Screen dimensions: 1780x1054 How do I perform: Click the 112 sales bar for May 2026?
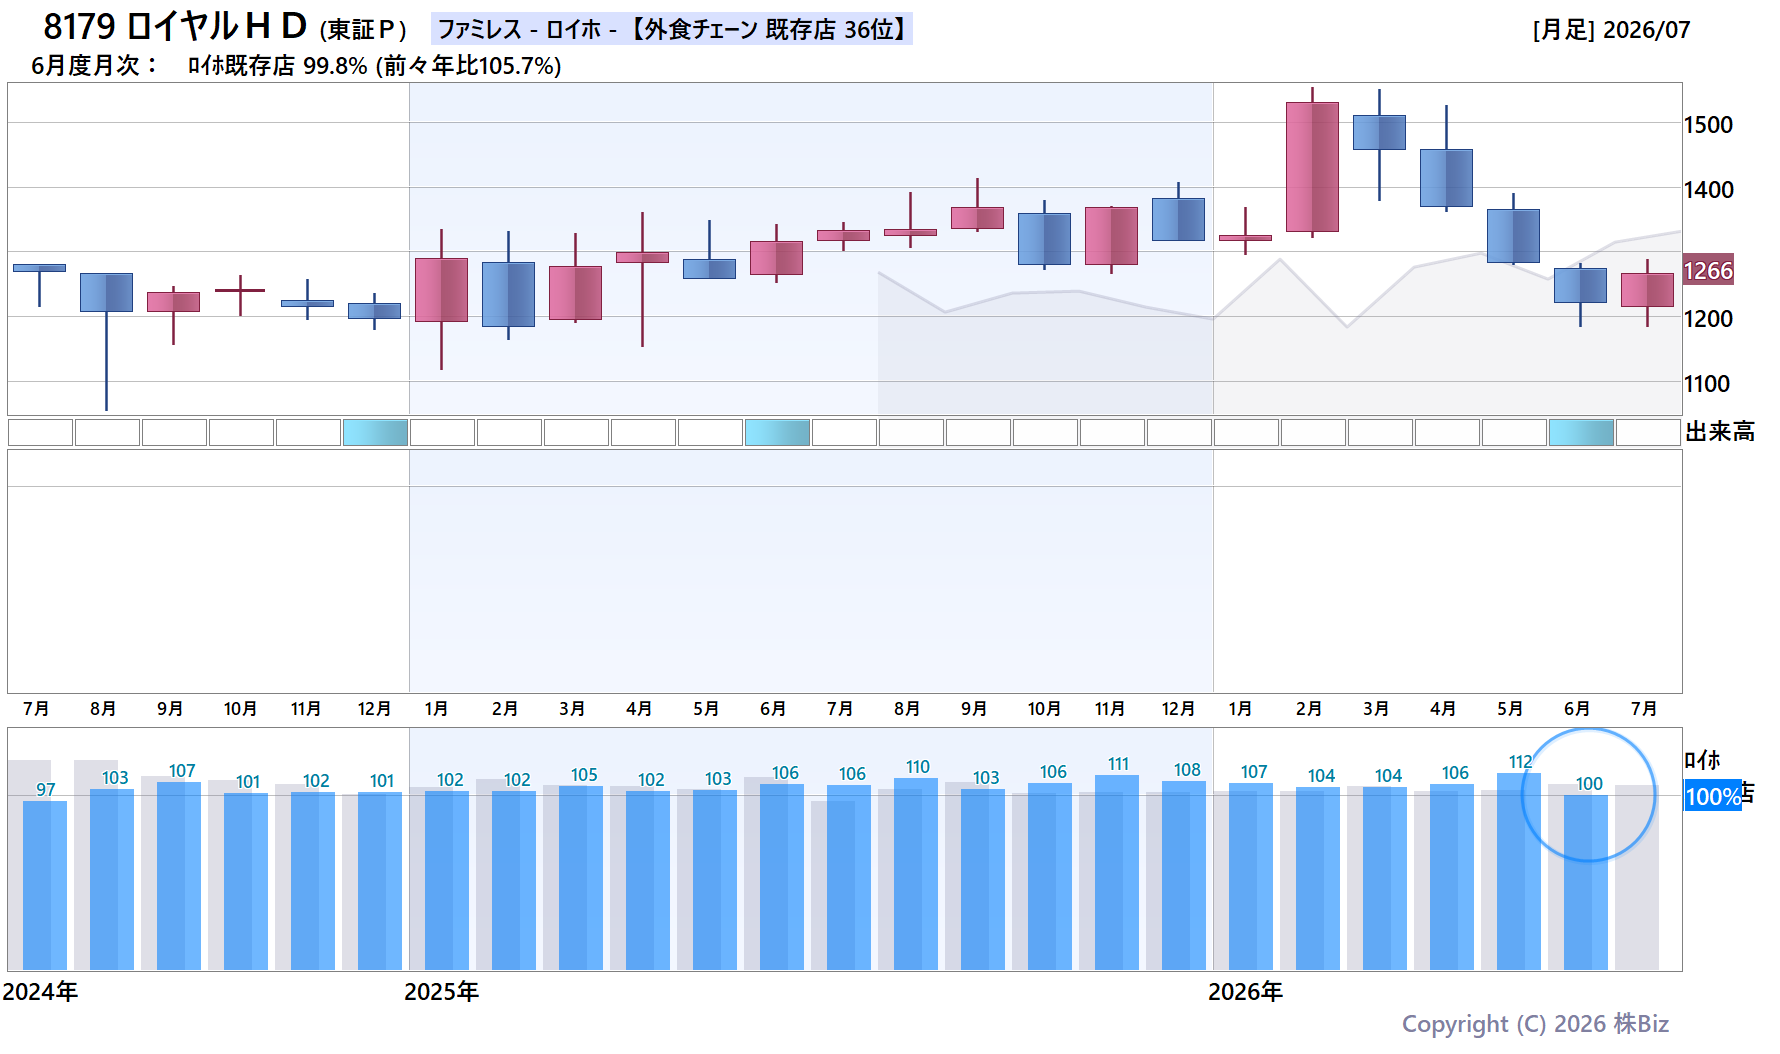tap(1519, 871)
